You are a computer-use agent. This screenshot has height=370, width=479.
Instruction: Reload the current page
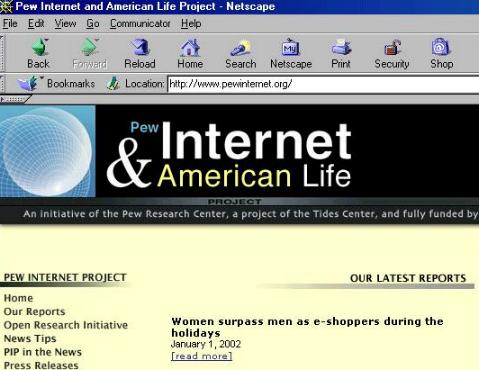[140, 47]
